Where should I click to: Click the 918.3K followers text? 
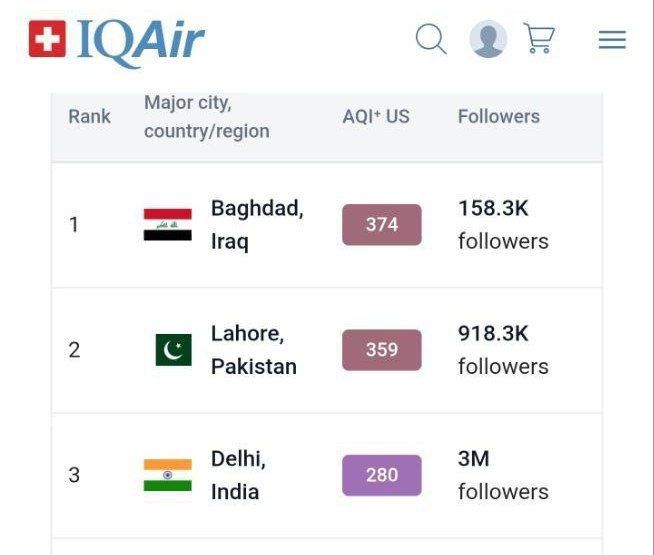click(502, 349)
